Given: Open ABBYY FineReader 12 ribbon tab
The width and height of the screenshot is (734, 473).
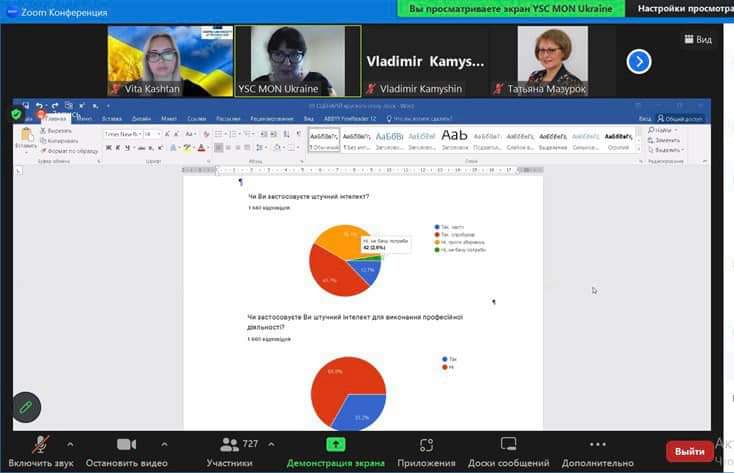Looking at the screenshot, I should coord(350,119).
